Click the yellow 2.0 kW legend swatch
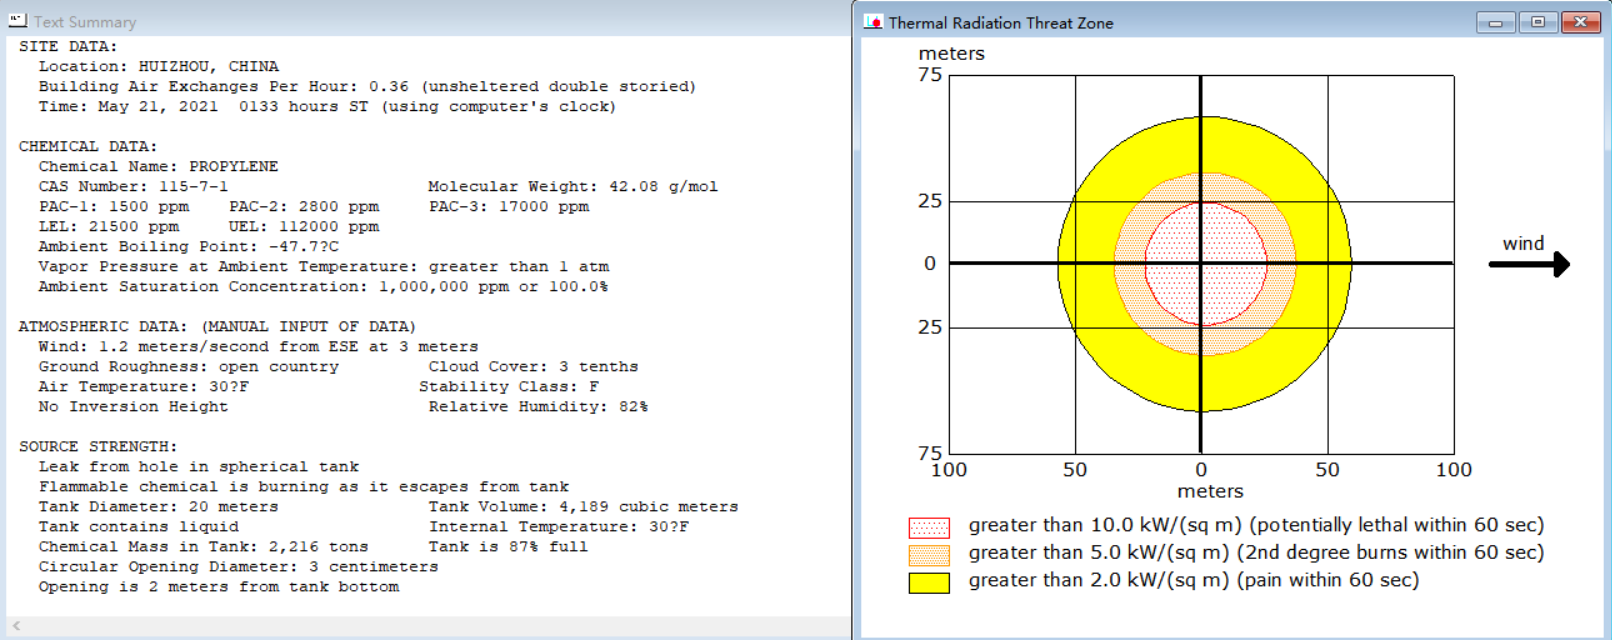 coord(929,583)
